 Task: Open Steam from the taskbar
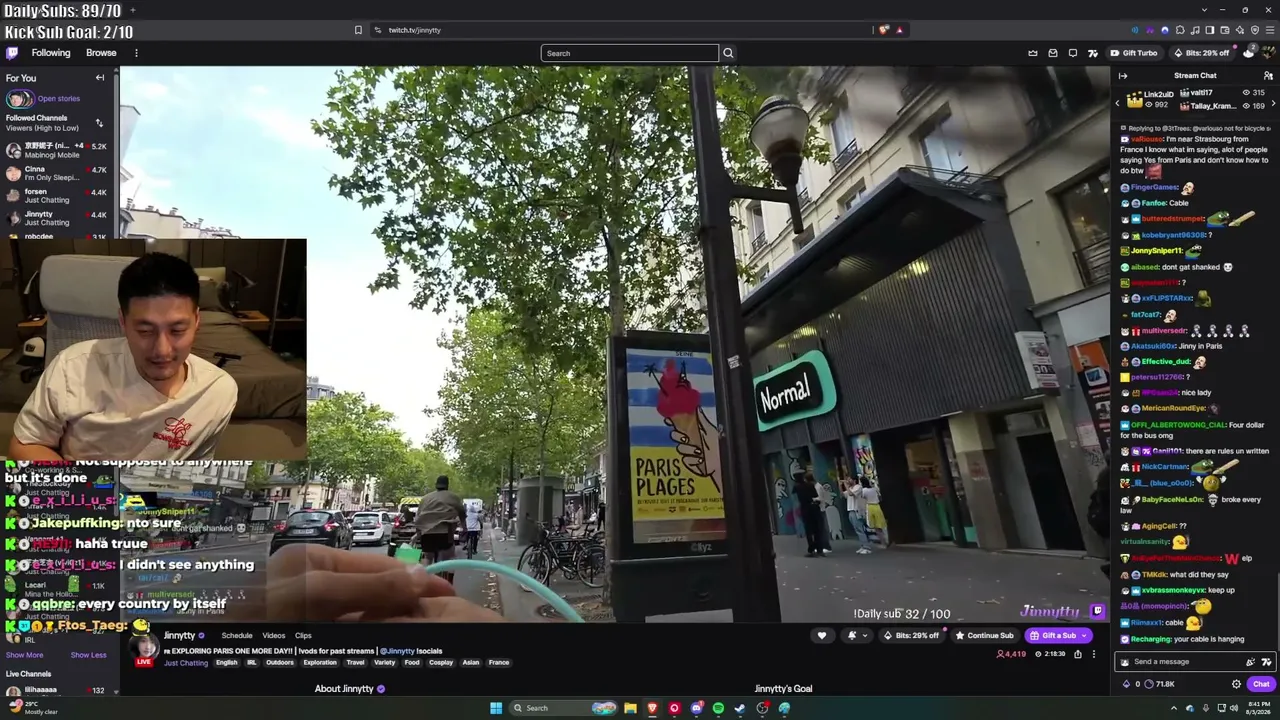pyautogui.click(x=740, y=708)
